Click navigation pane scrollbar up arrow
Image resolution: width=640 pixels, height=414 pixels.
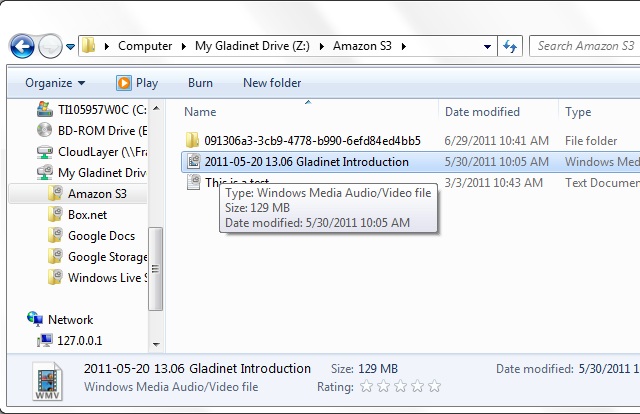point(156,109)
